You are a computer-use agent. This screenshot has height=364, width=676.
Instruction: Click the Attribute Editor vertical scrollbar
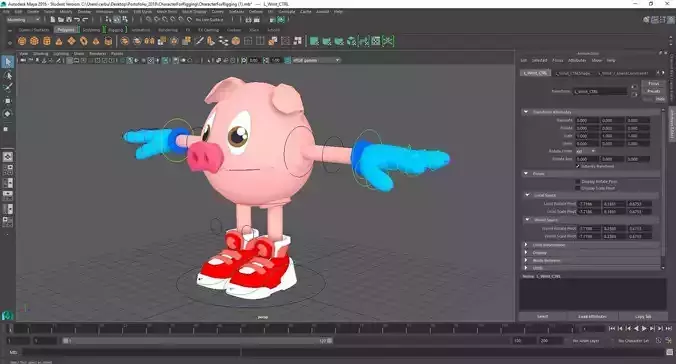(663, 188)
